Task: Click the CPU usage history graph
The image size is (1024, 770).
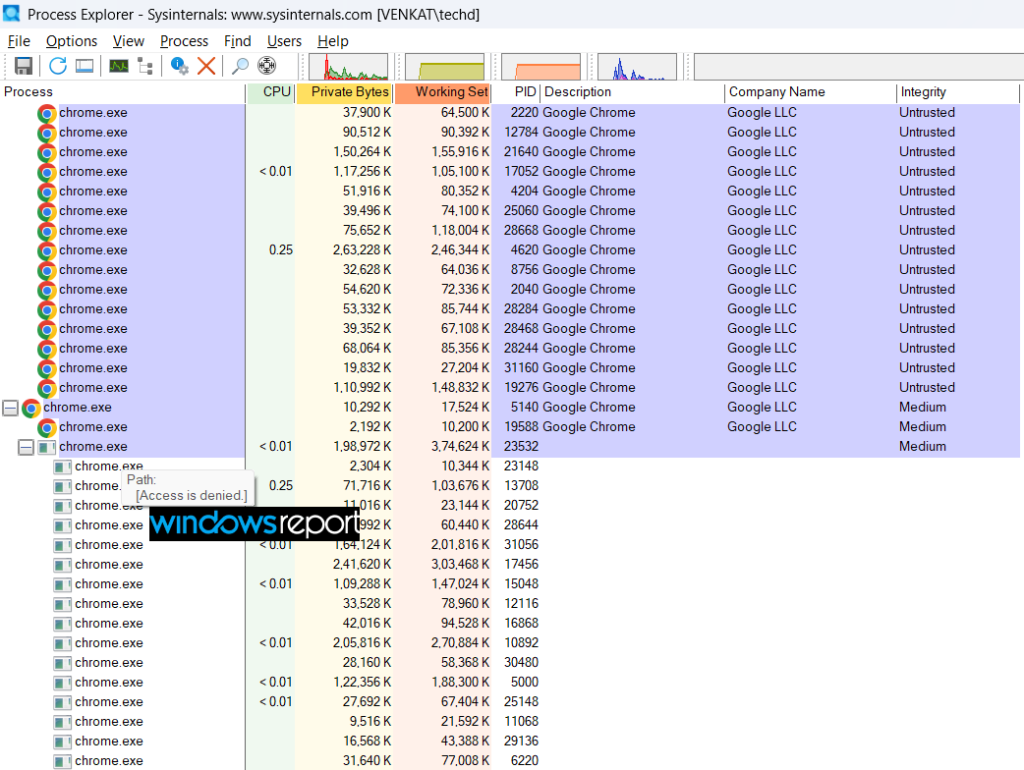Action: (348, 67)
